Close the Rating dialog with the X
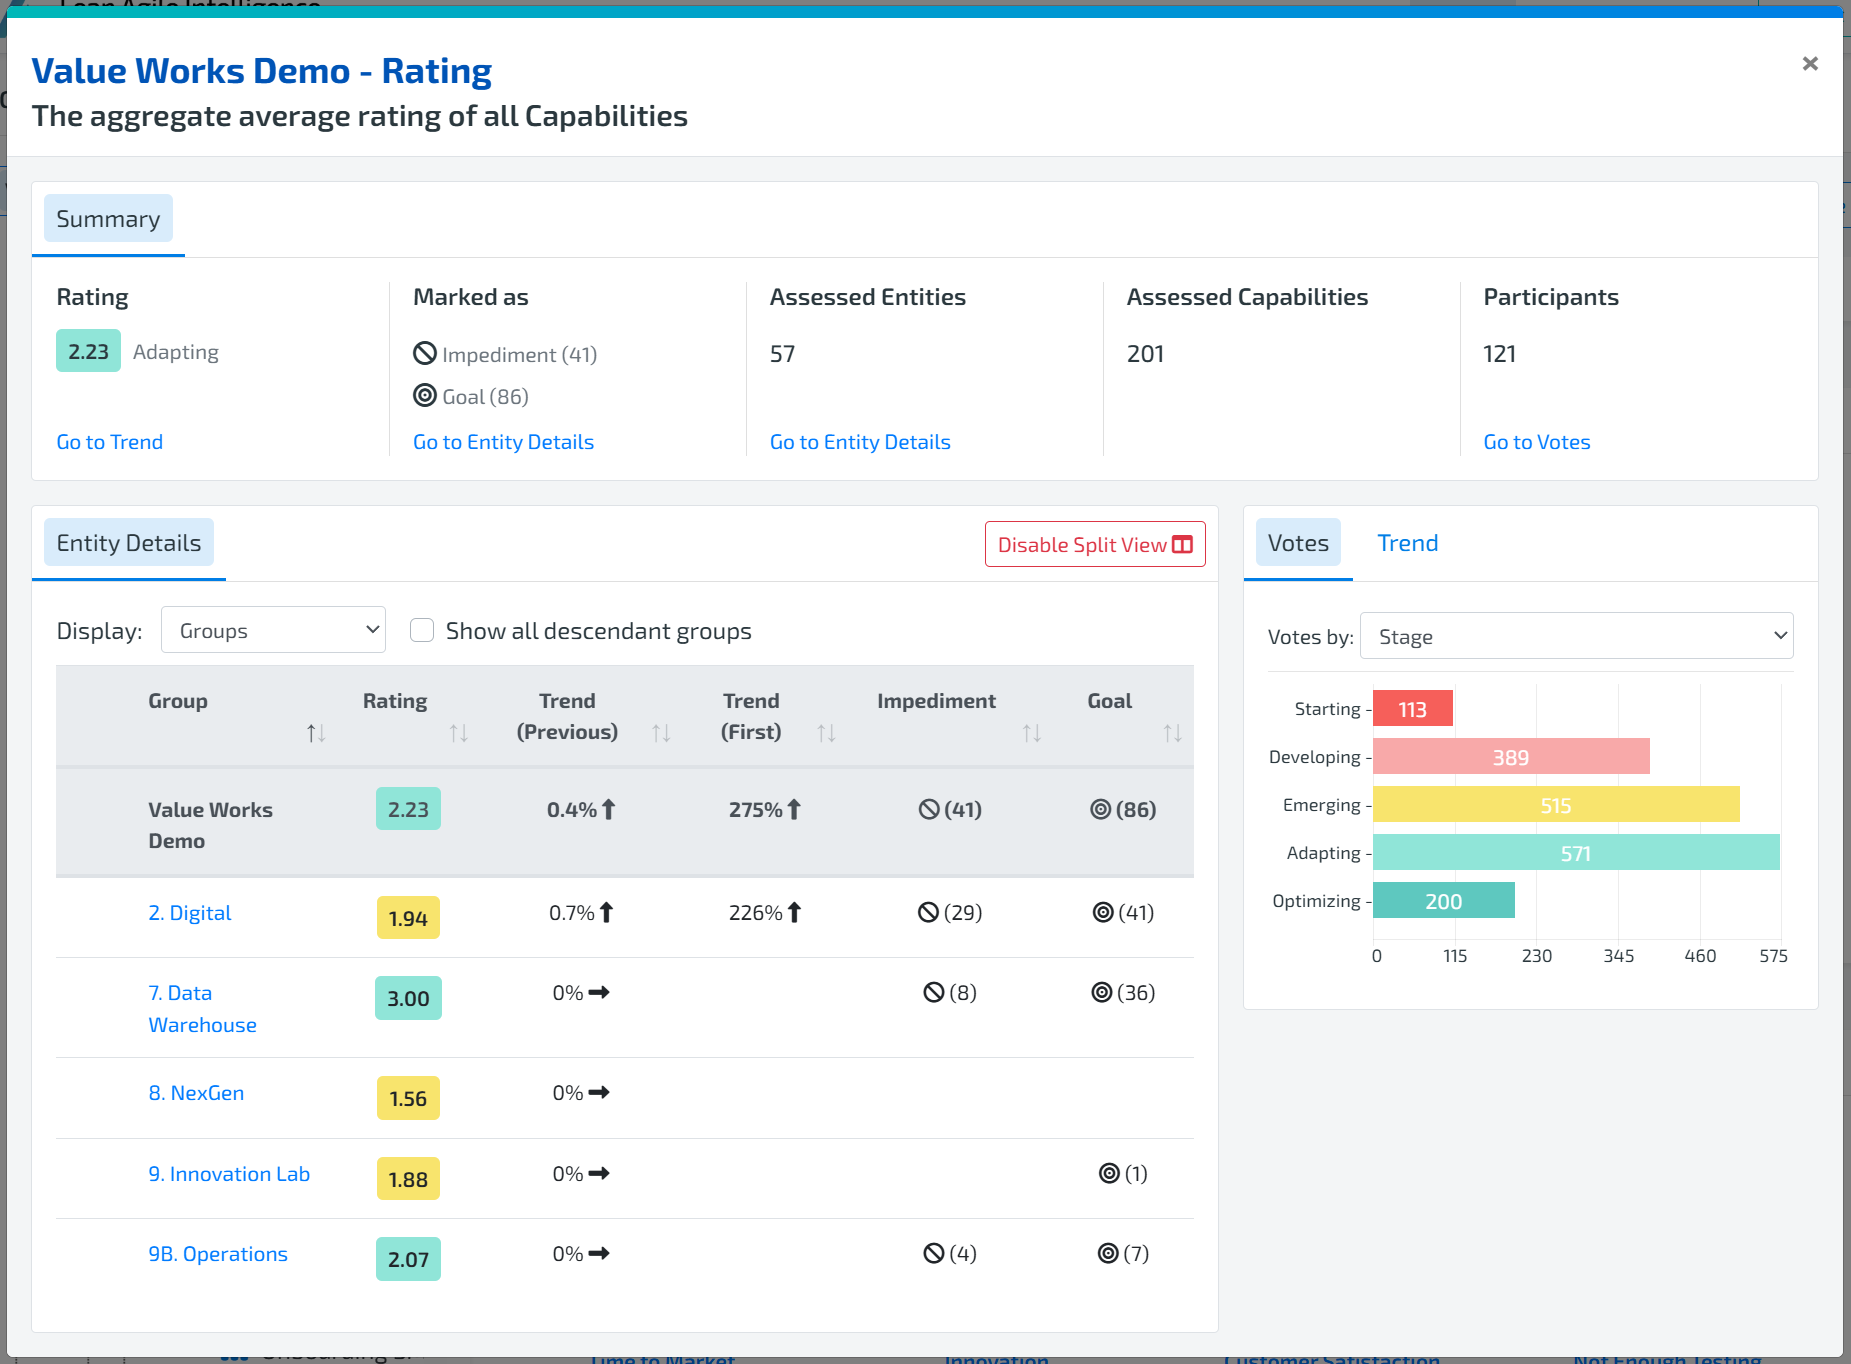Image resolution: width=1851 pixels, height=1364 pixels. pyautogui.click(x=1809, y=64)
